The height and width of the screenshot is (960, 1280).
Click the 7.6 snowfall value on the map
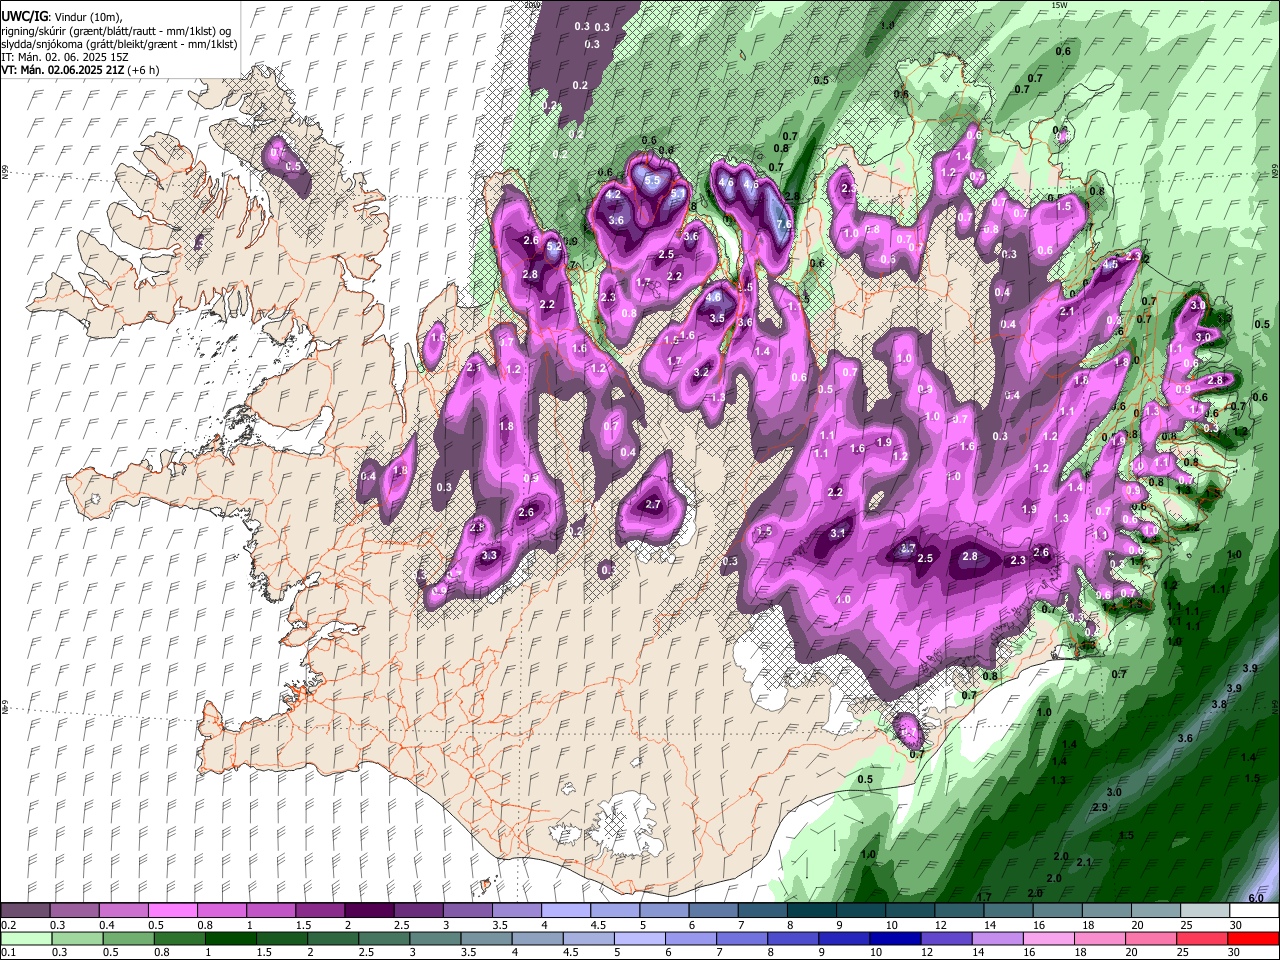click(x=784, y=226)
